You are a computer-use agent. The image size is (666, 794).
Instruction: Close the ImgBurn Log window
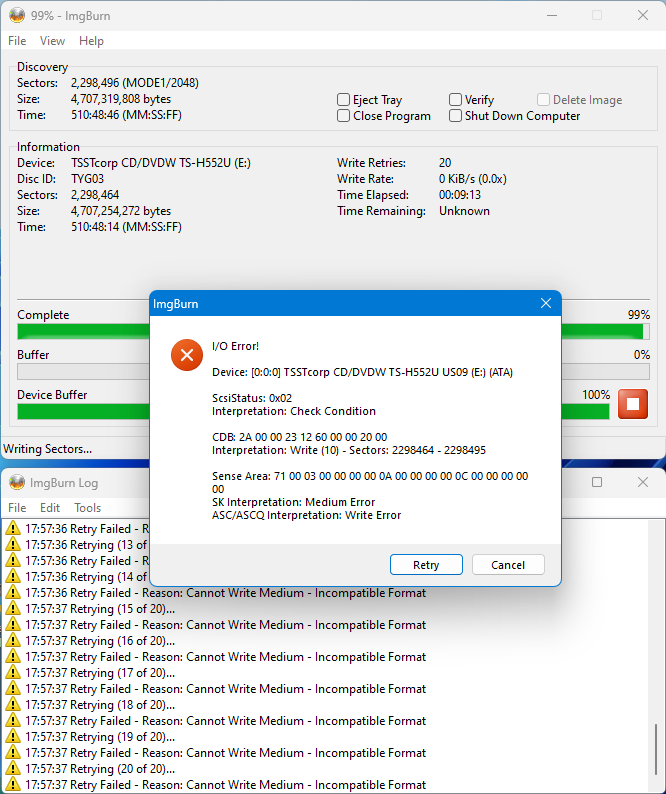[643, 482]
